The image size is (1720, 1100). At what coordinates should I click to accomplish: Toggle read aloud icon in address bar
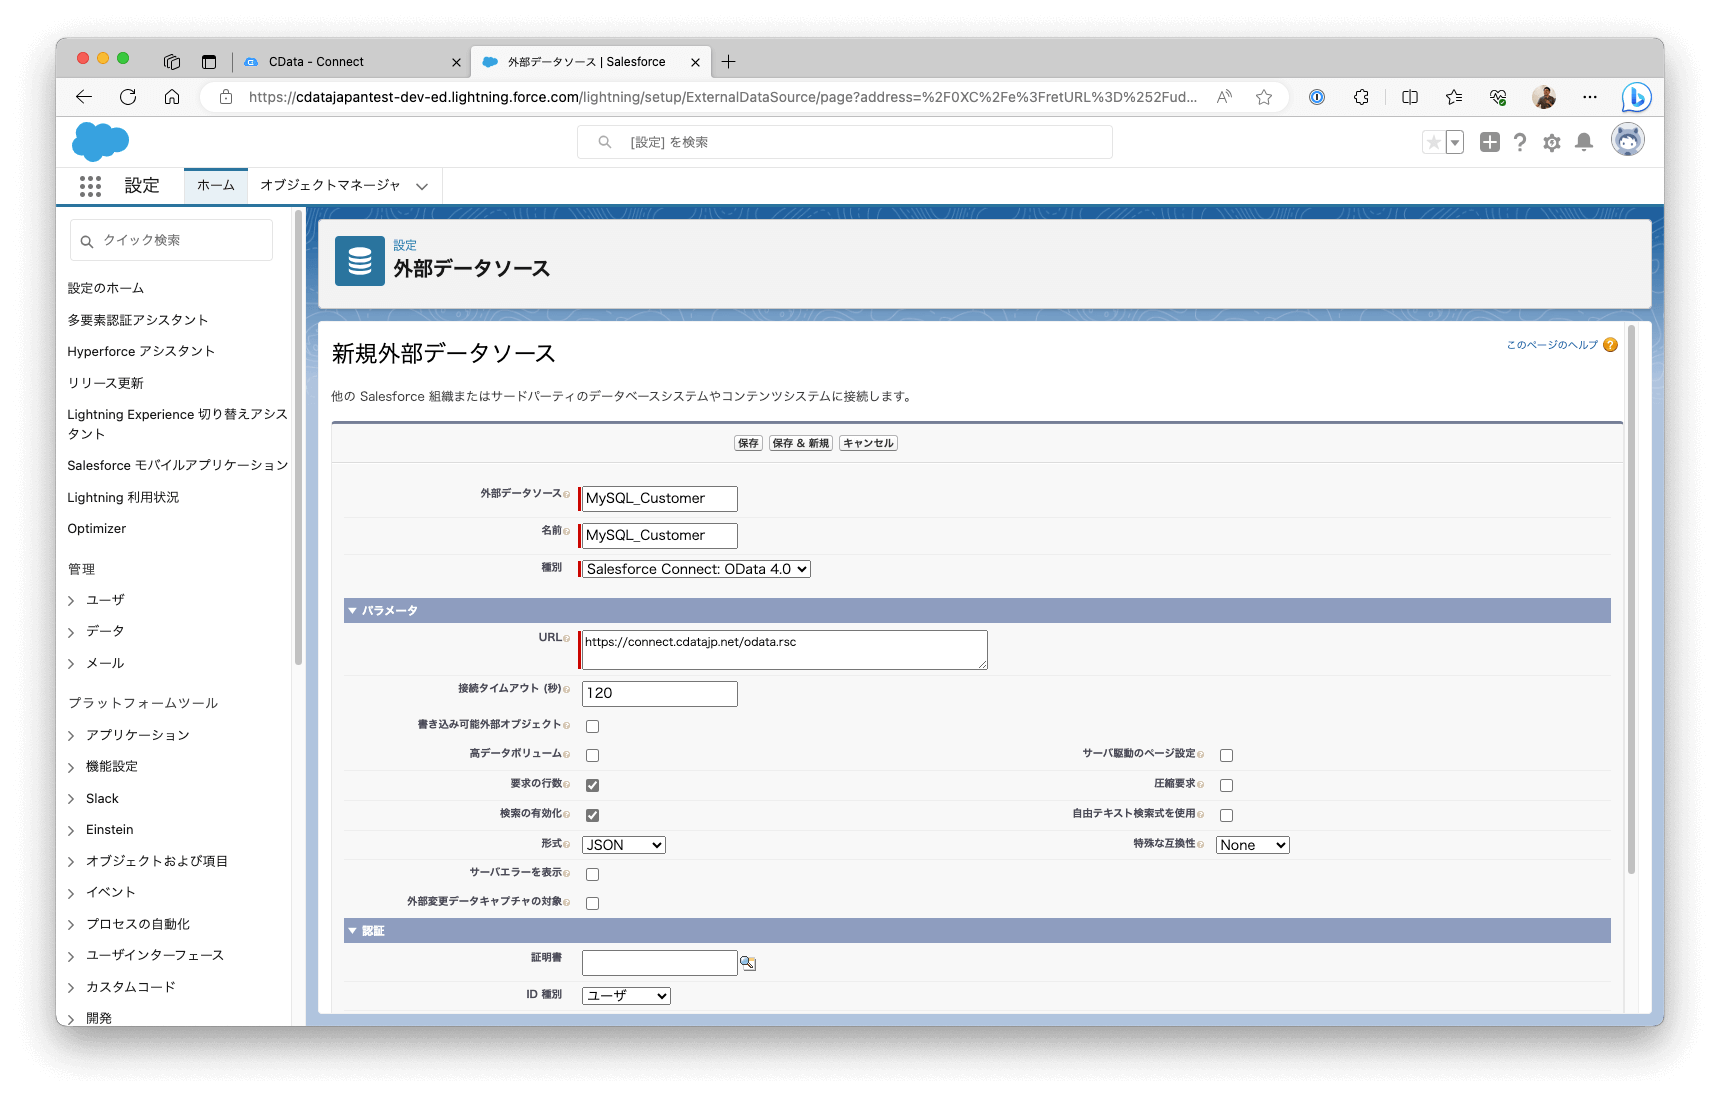tap(1224, 97)
